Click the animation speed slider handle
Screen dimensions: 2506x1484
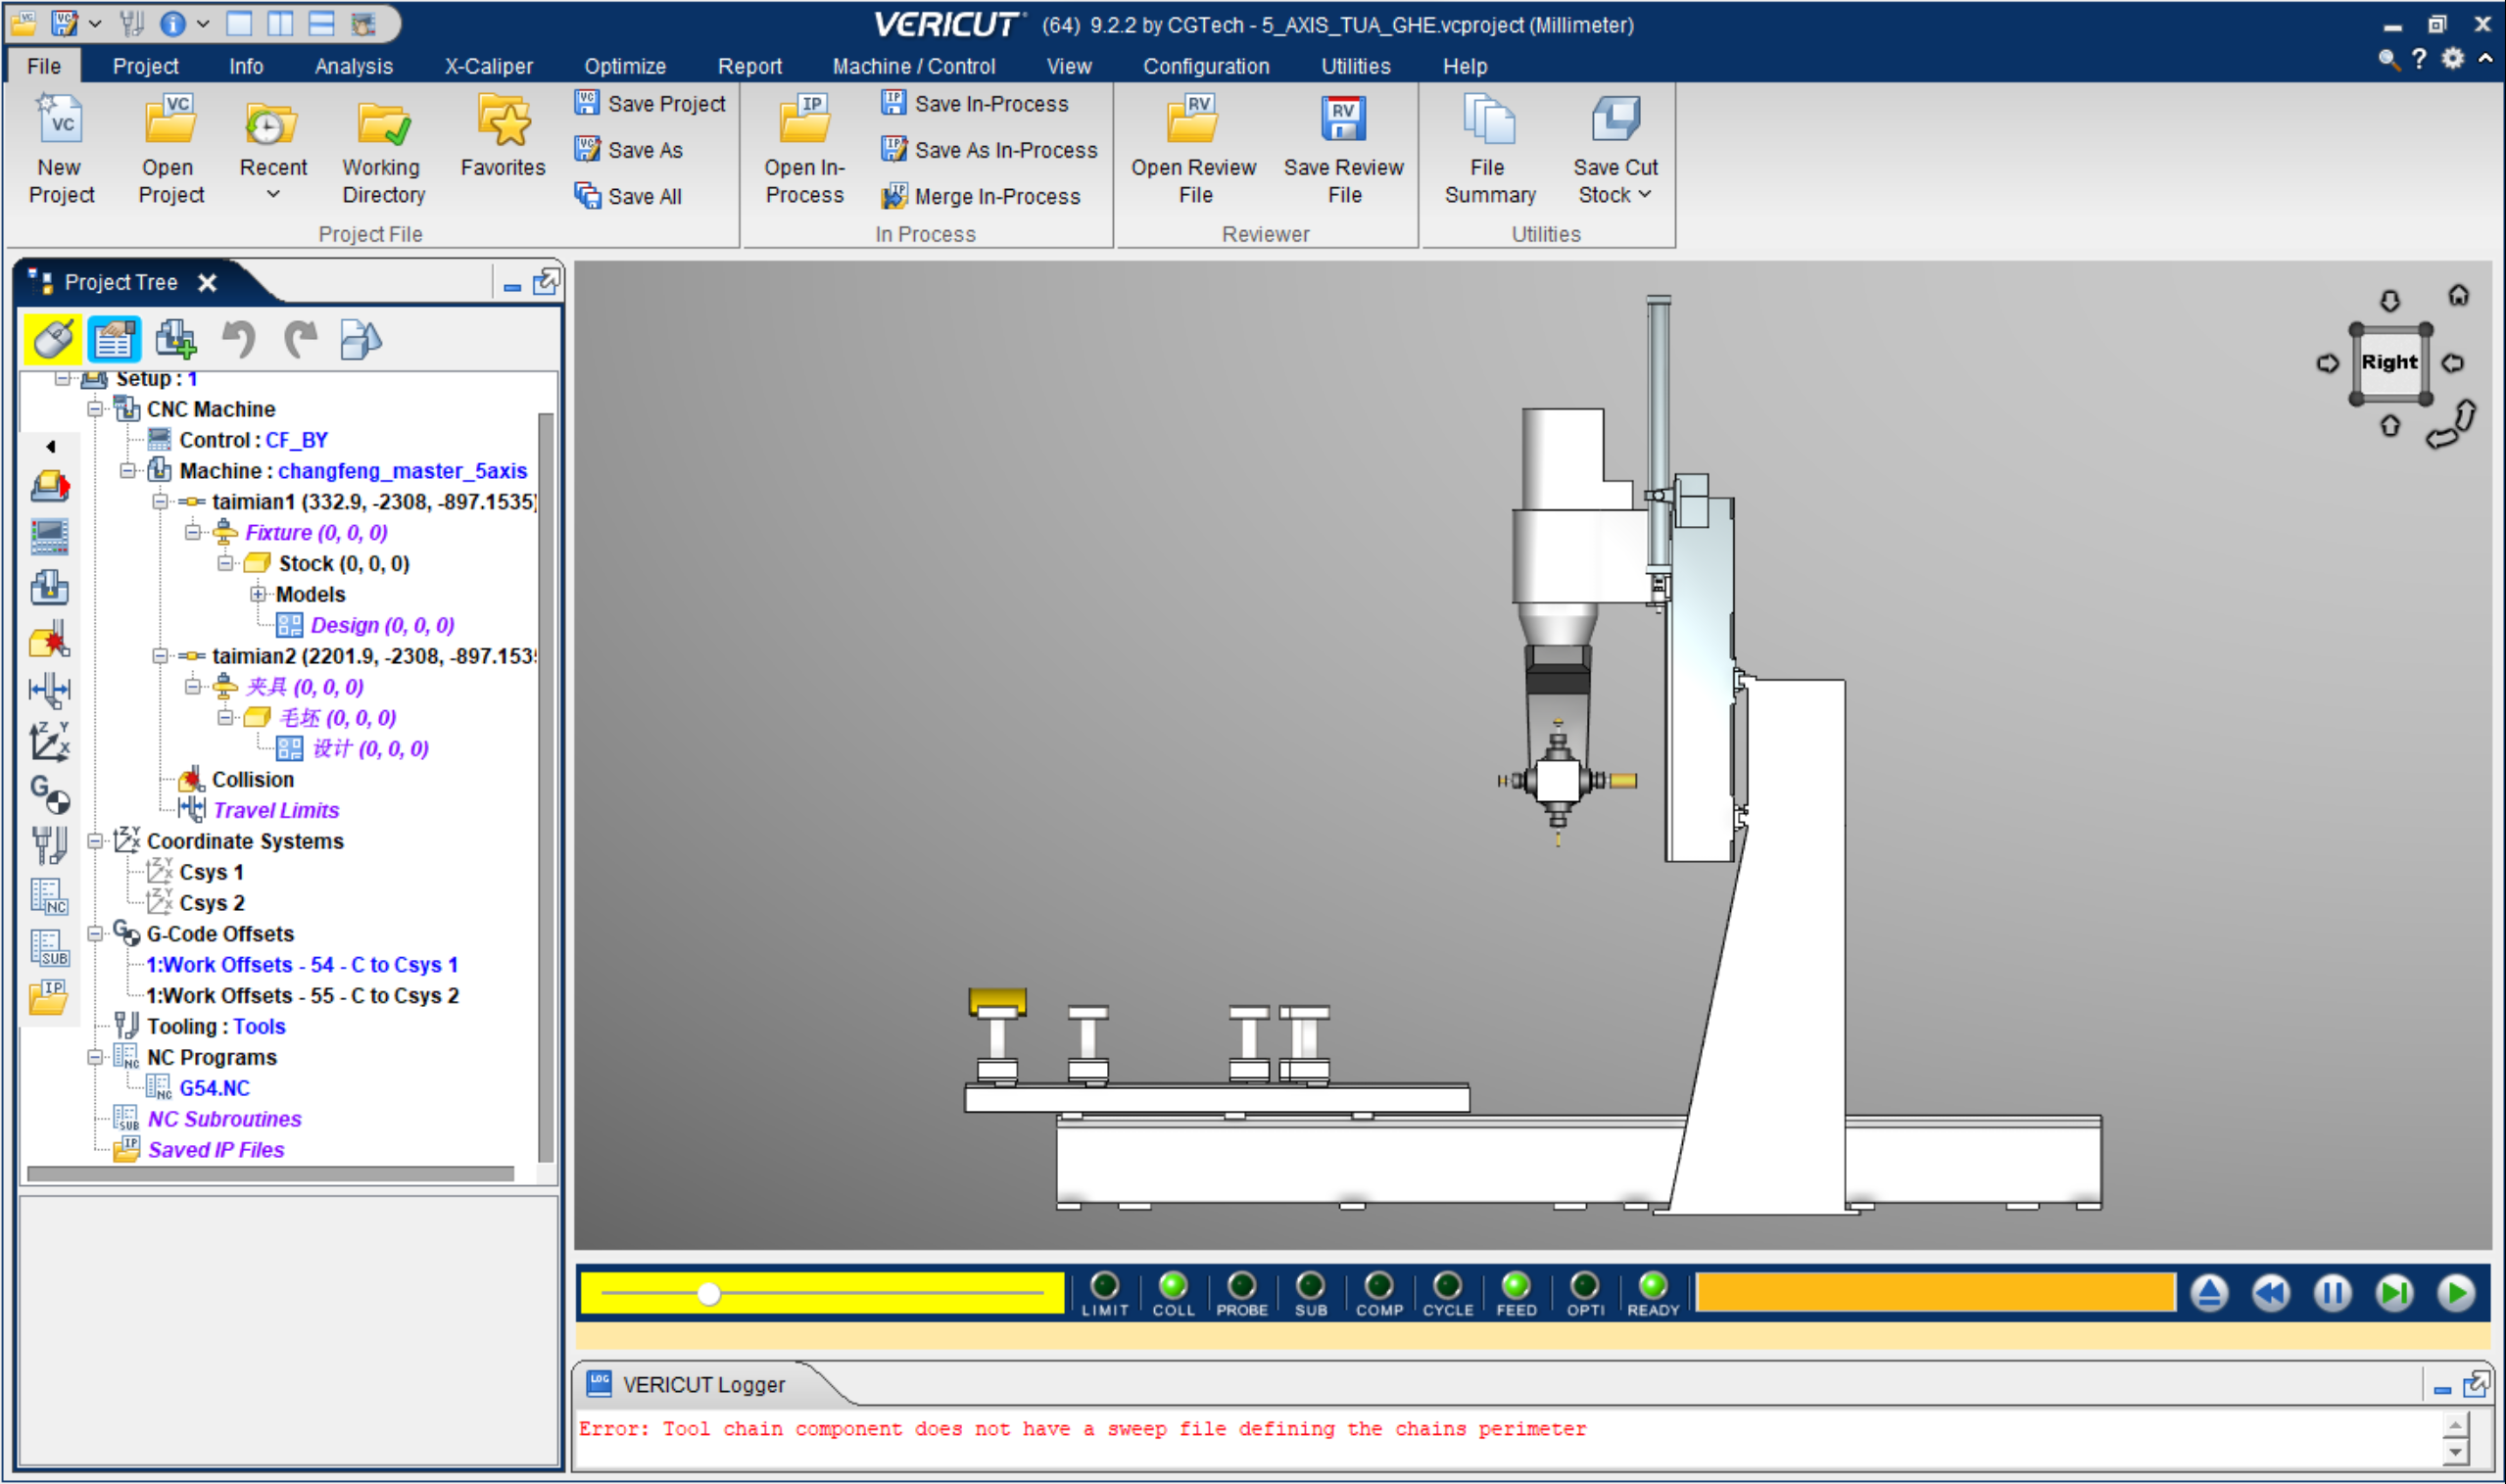click(x=709, y=1294)
